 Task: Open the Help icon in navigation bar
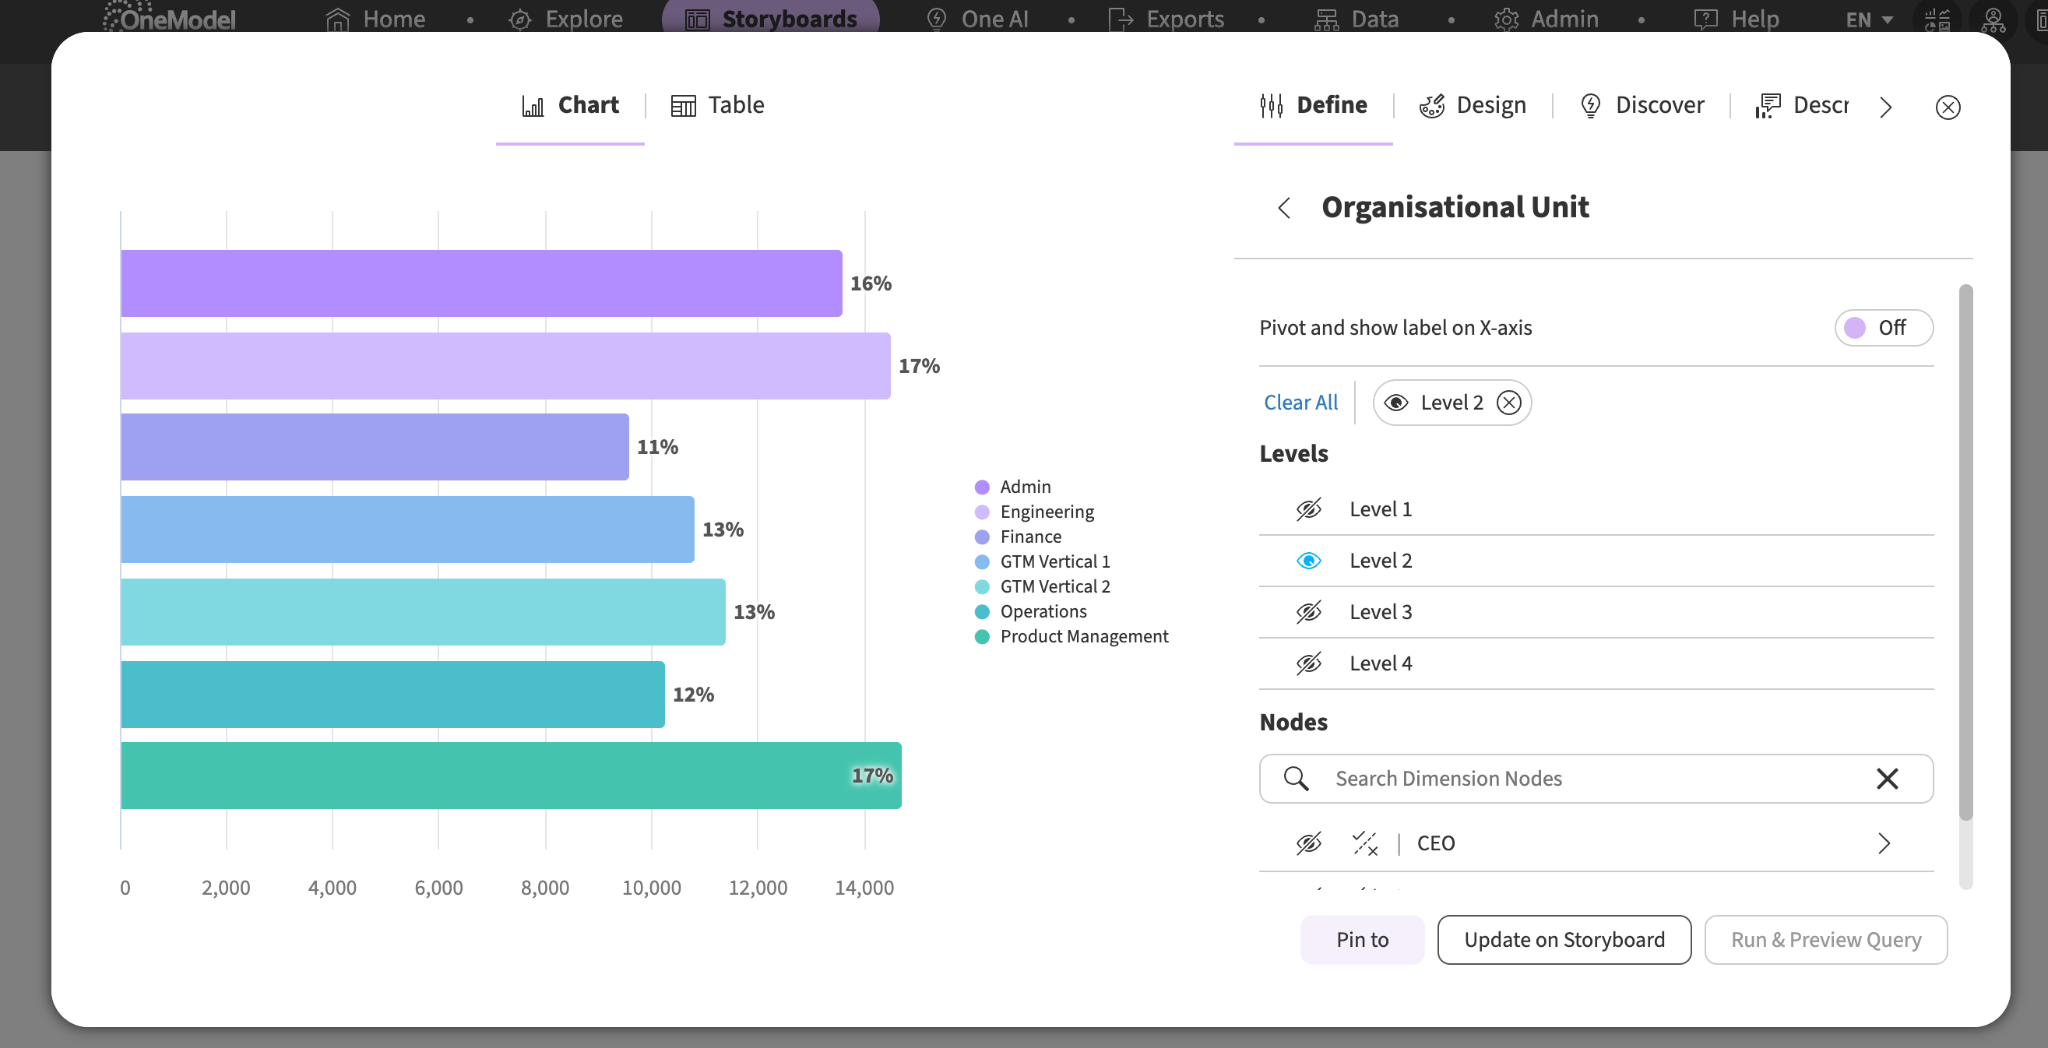pyautogui.click(x=1705, y=19)
